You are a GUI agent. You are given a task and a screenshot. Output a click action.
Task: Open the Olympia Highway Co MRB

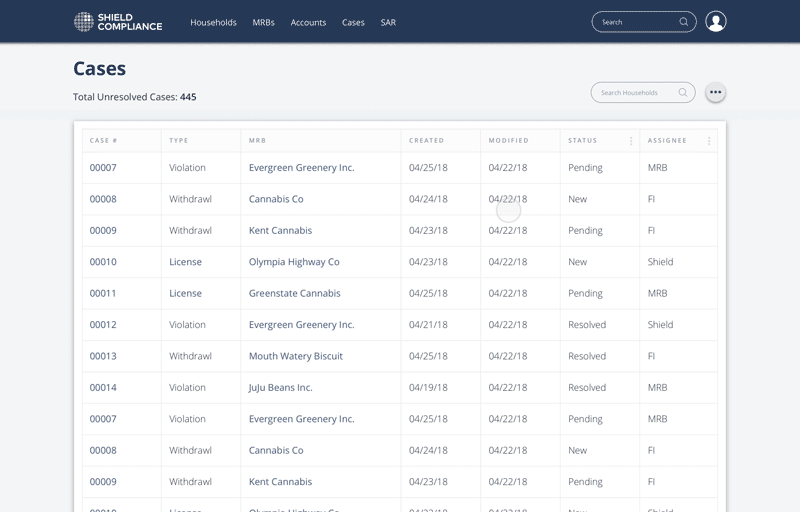click(x=294, y=262)
